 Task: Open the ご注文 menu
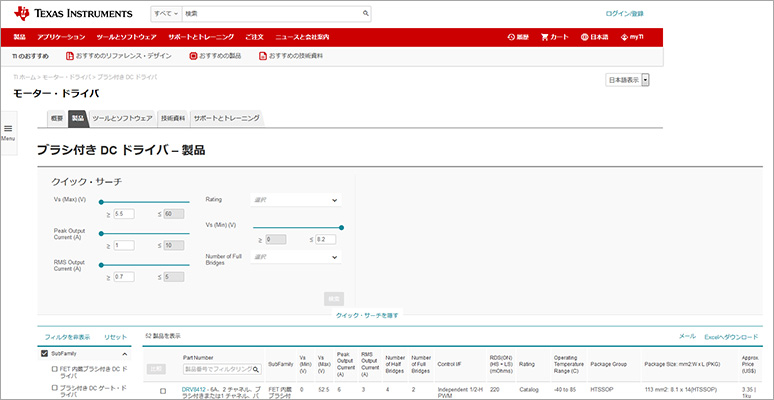tap(254, 37)
